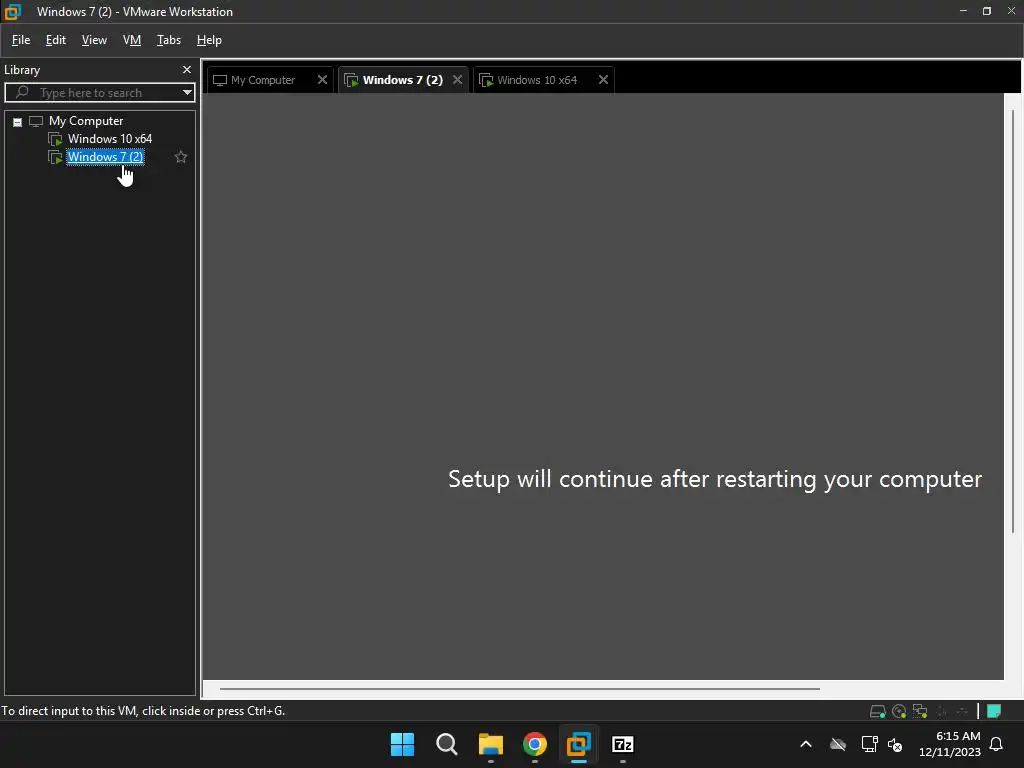Image resolution: width=1024 pixels, height=768 pixels.
Task: Open the Tabs menu
Action: (x=168, y=40)
